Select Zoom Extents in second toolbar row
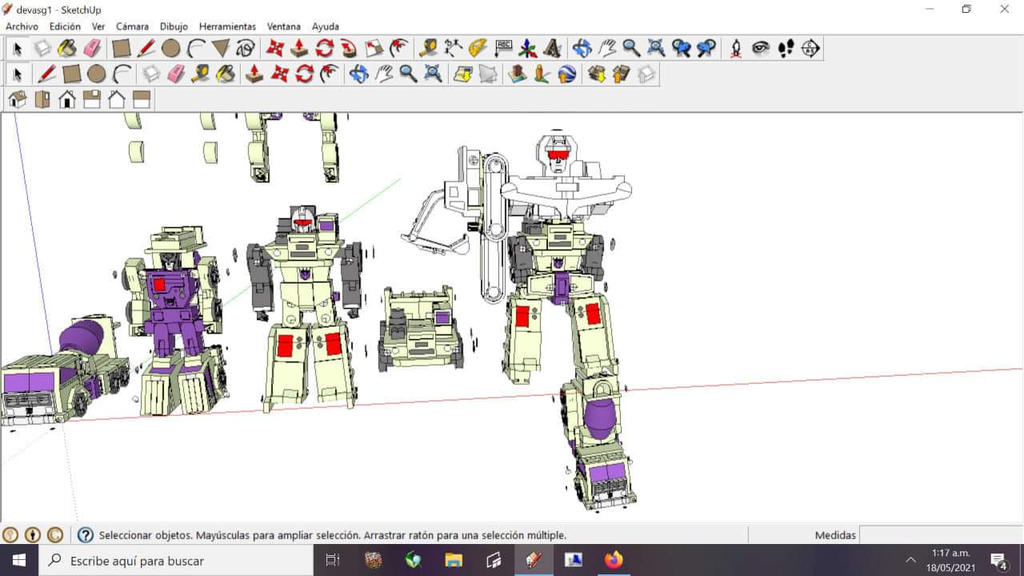This screenshot has width=1024, height=576. pos(433,74)
